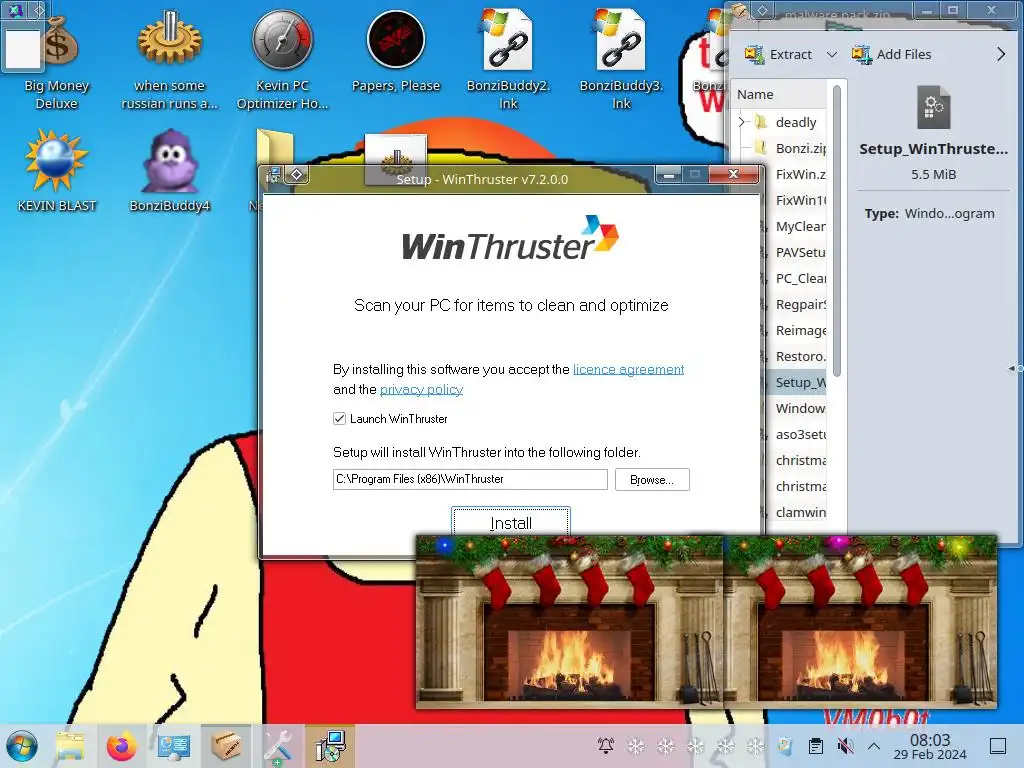Switch to the Ark archive box taskbar icon
This screenshot has width=1024, height=768.
225,746
